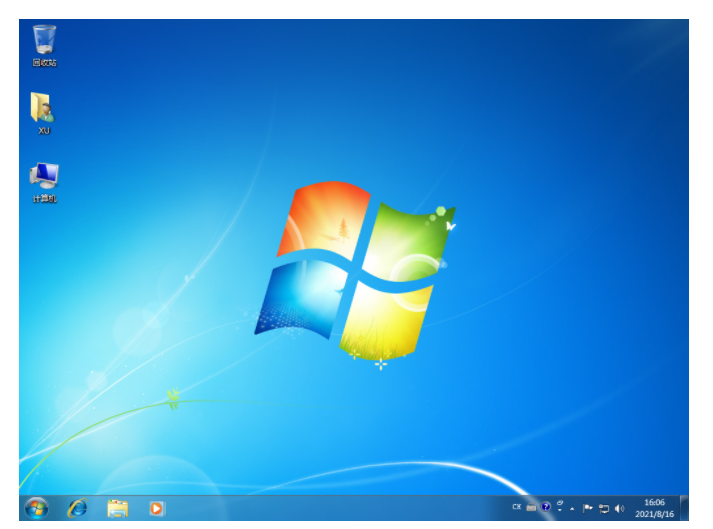Open the language bar options dropdown

[x=560, y=512]
